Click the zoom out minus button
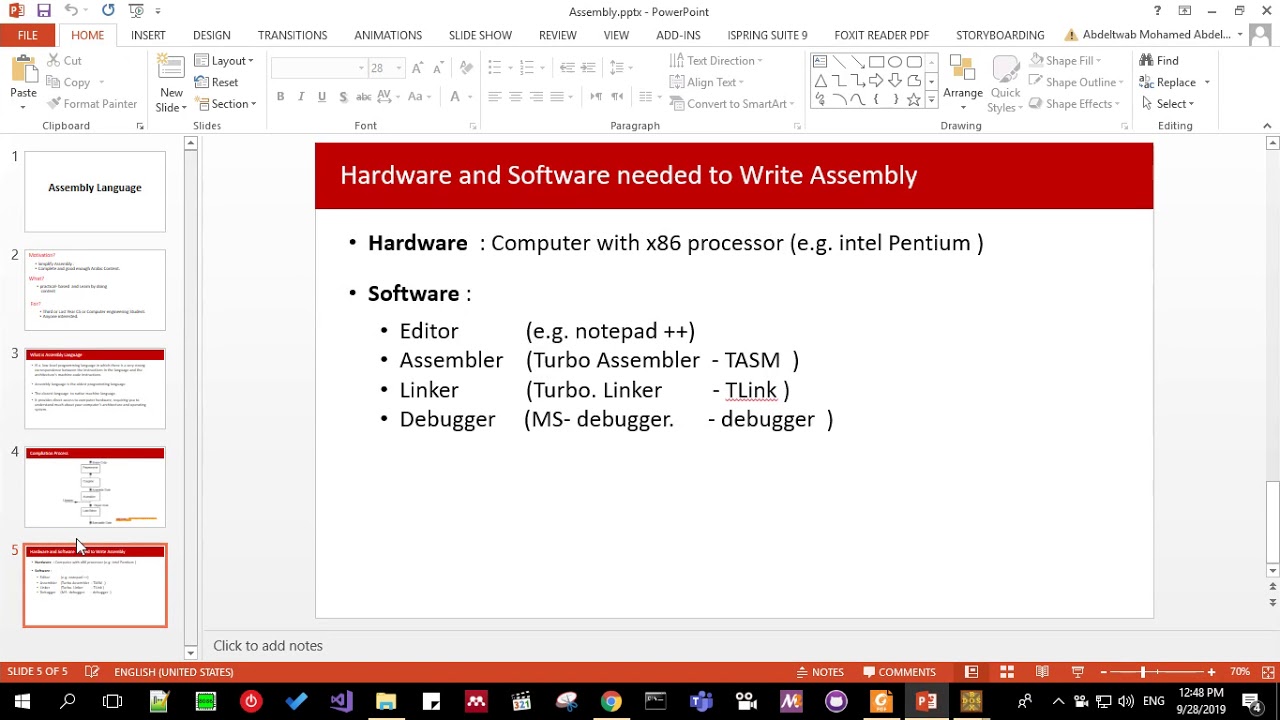Screen dimensions: 1280x720 [x=1103, y=672]
